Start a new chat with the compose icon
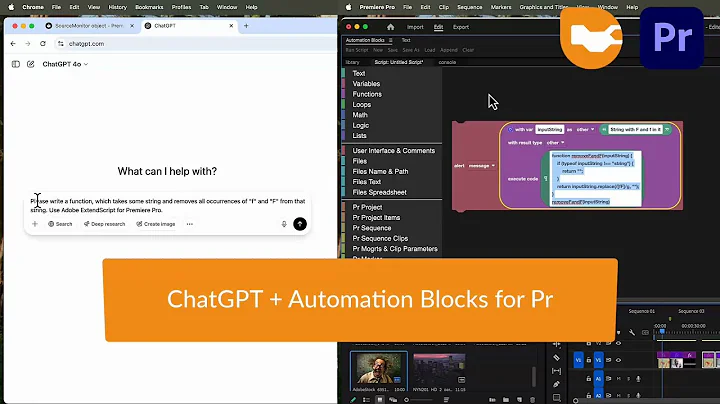The width and height of the screenshot is (720, 404). pyautogui.click(x=31, y=64)
